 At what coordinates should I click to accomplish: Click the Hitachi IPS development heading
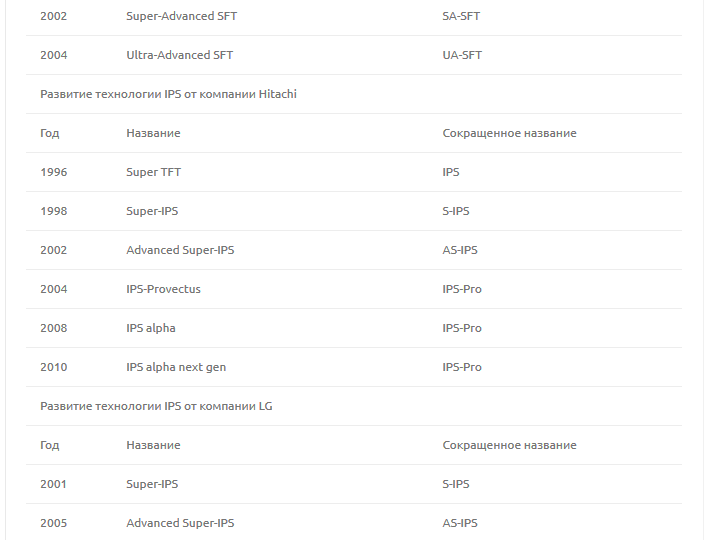pyautogui.click(x=168, y=95)
